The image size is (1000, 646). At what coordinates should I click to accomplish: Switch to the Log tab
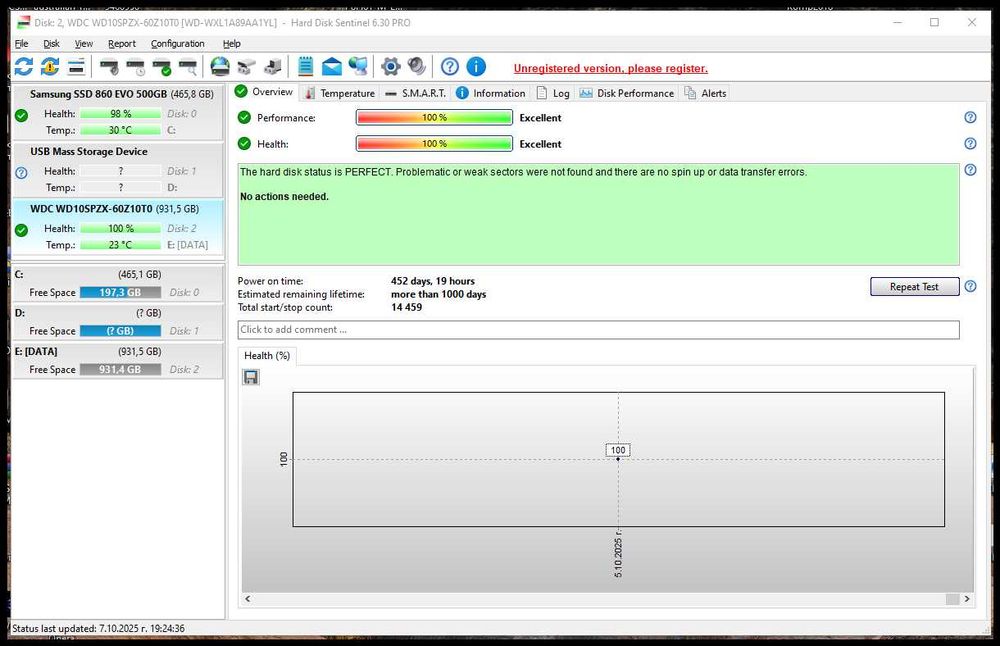click(x=553, y=93)
